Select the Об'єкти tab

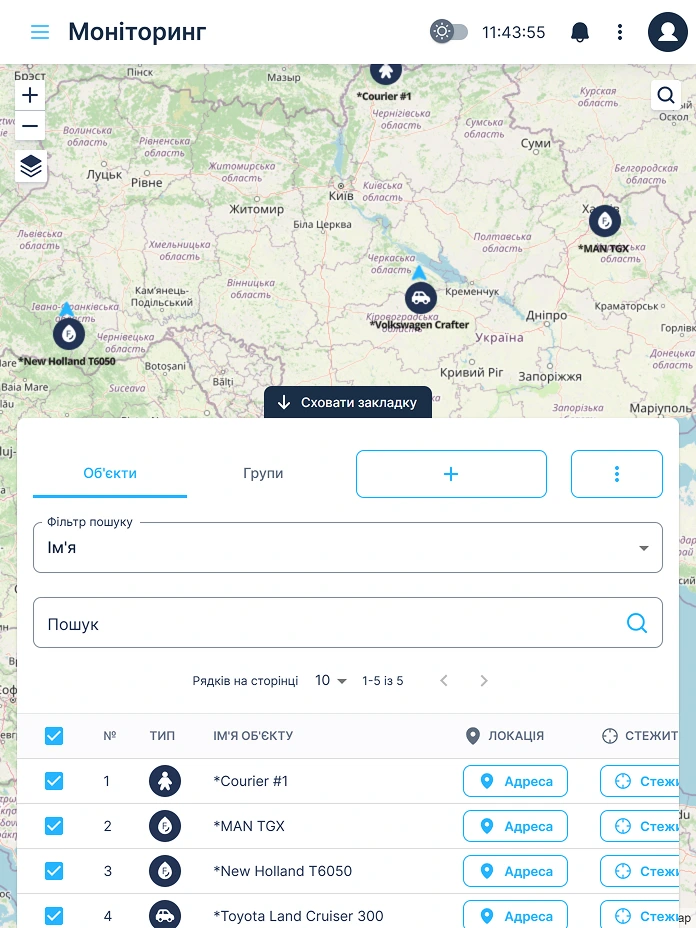tap(110, 474)
